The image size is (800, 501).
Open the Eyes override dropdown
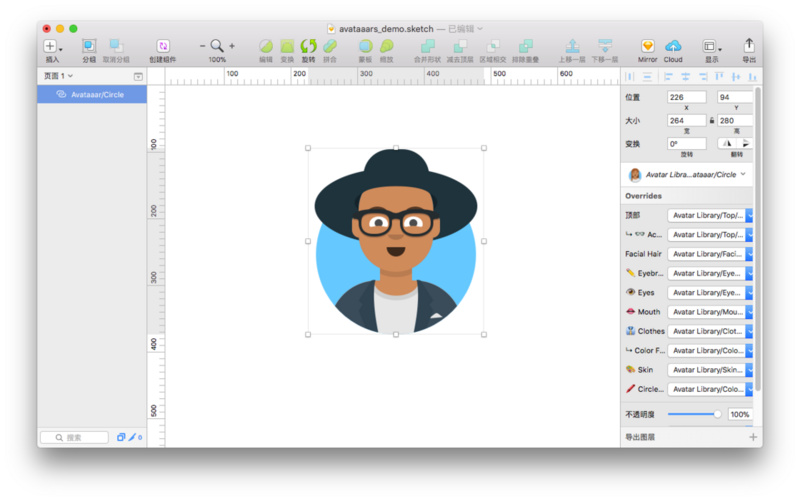point(710,292)
